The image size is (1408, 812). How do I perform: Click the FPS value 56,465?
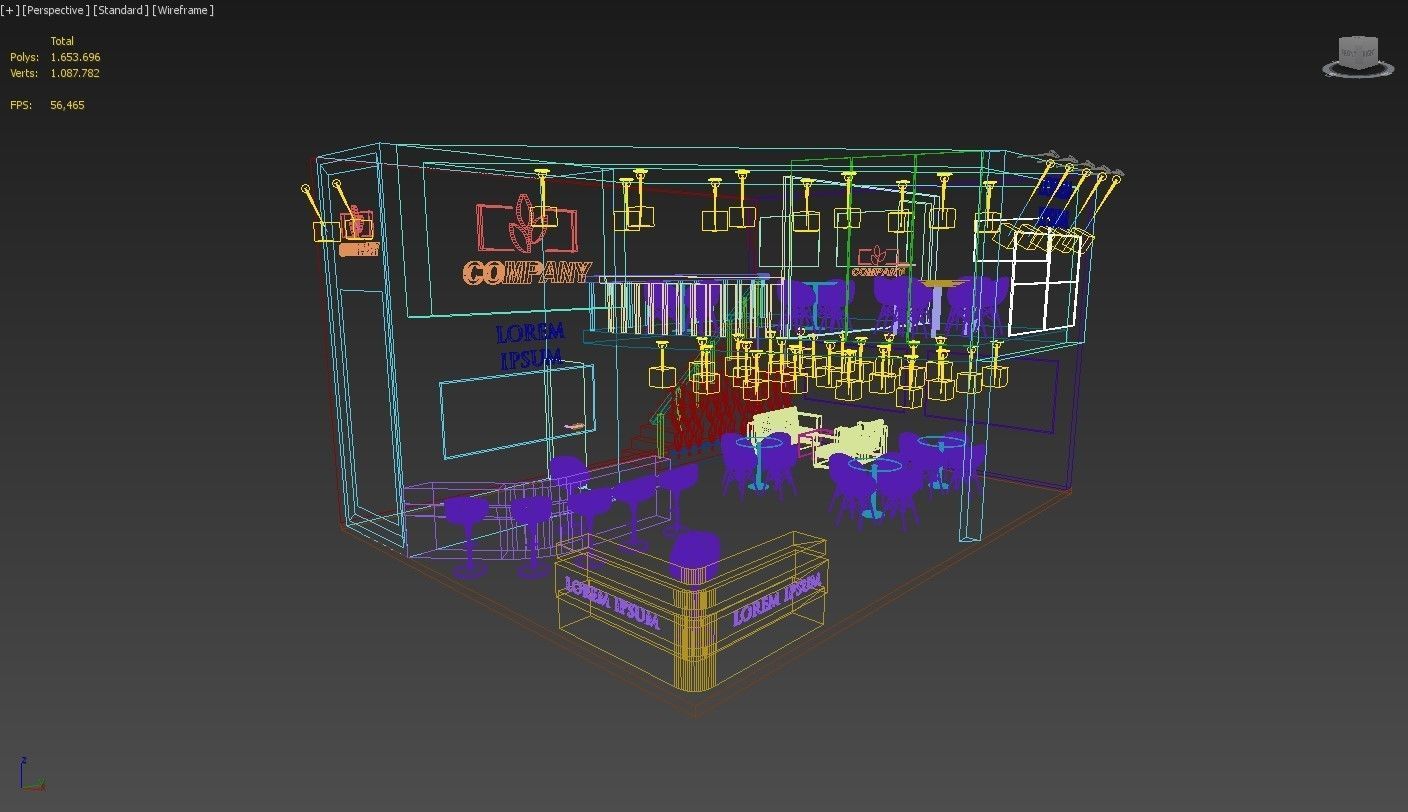tap(67, 105)
